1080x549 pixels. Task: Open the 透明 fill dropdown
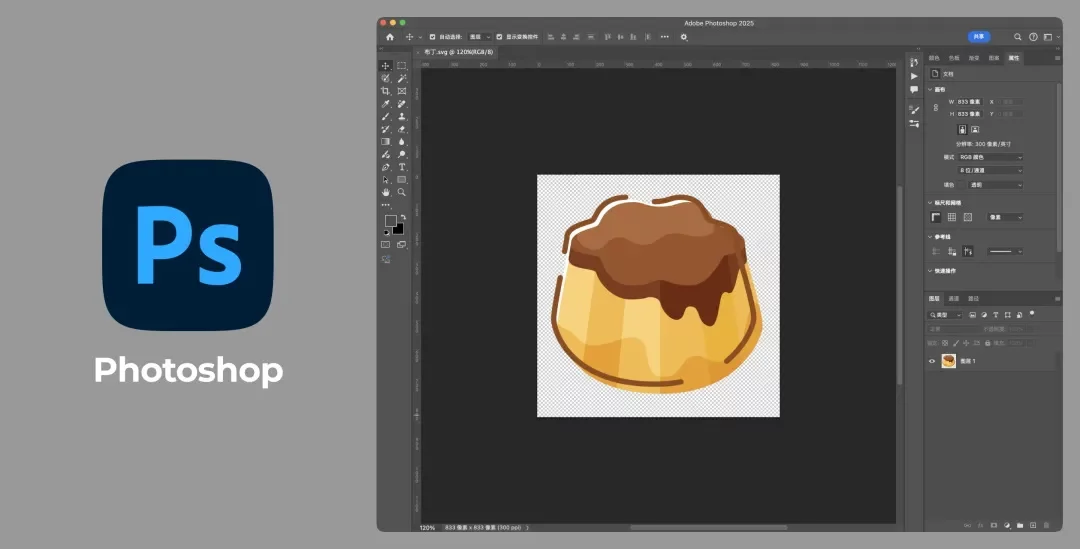(989, 185)
